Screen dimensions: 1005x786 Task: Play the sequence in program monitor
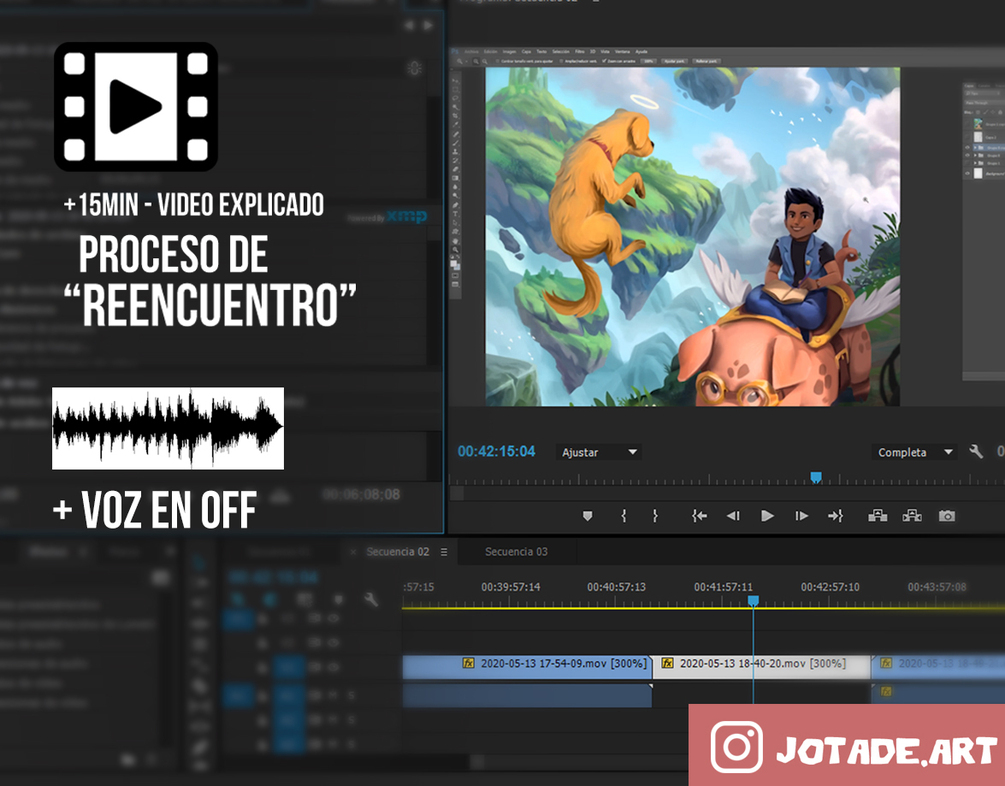pyautogui.click(x=767, y=516)
